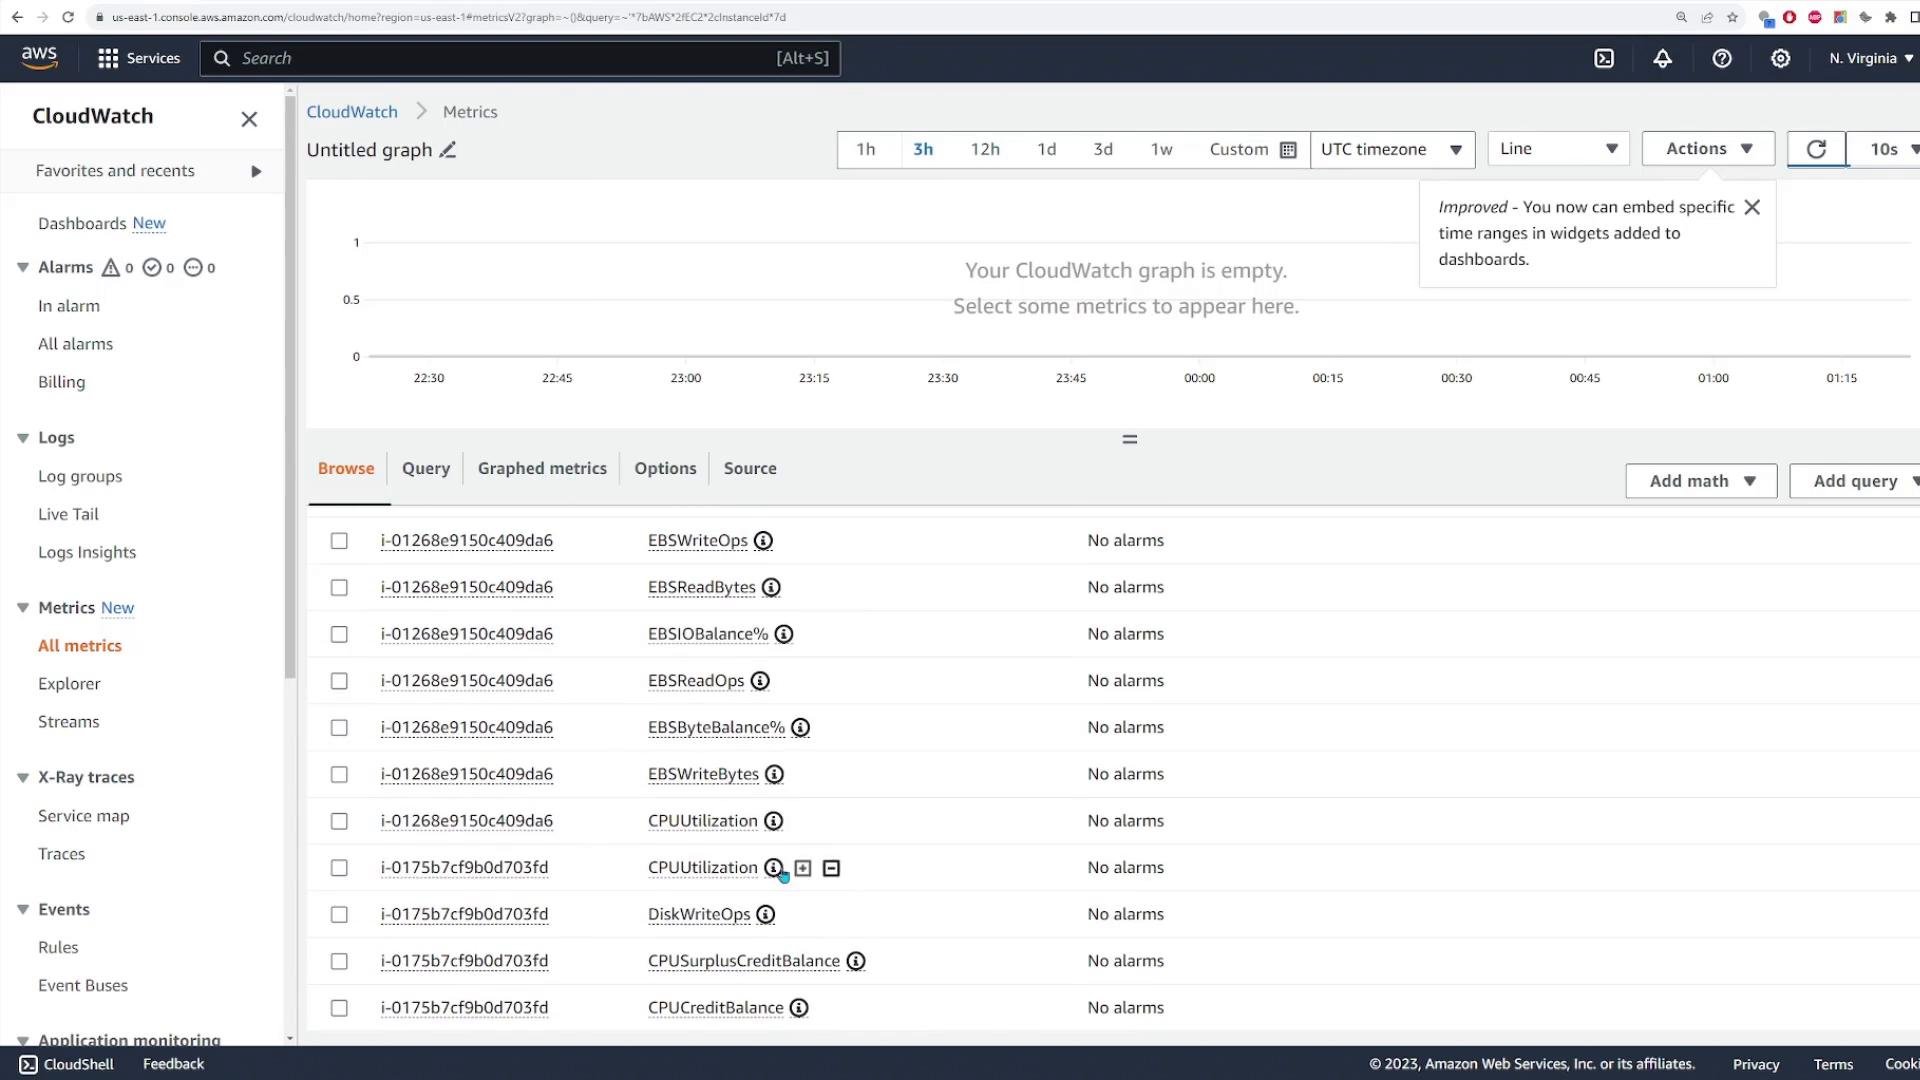This screenshot has height=1080, width=1920.
Task: Collapse the Alarms section
Action: pos(23,267)
